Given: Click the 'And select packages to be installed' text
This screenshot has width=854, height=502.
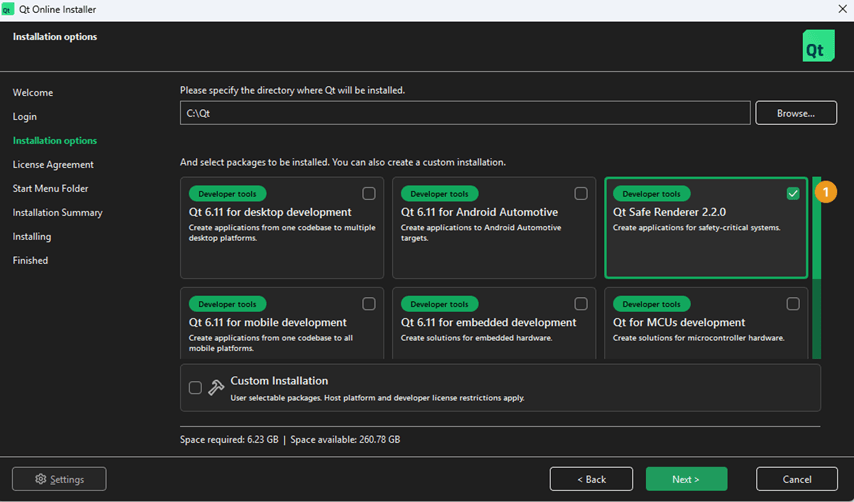Looking at the screenshot, I should pyautogui.click(x=343, y=162).
